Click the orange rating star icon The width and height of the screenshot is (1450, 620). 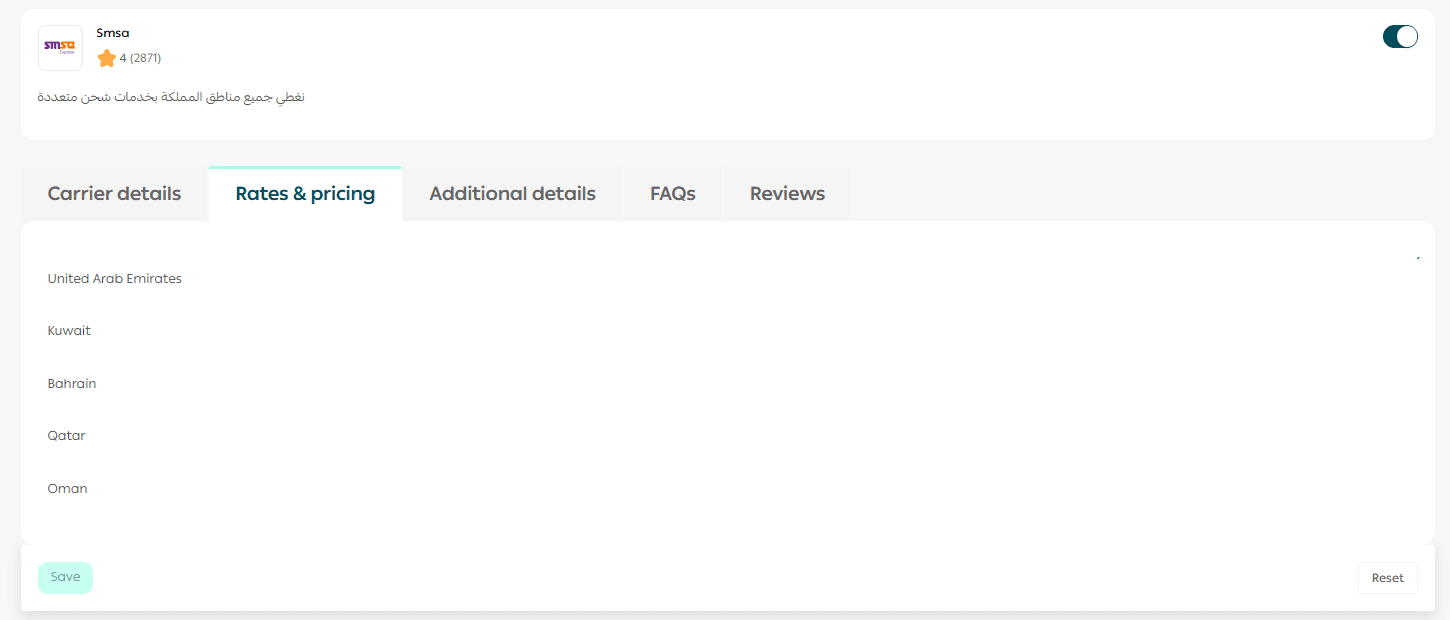click(x=106, y=59)
